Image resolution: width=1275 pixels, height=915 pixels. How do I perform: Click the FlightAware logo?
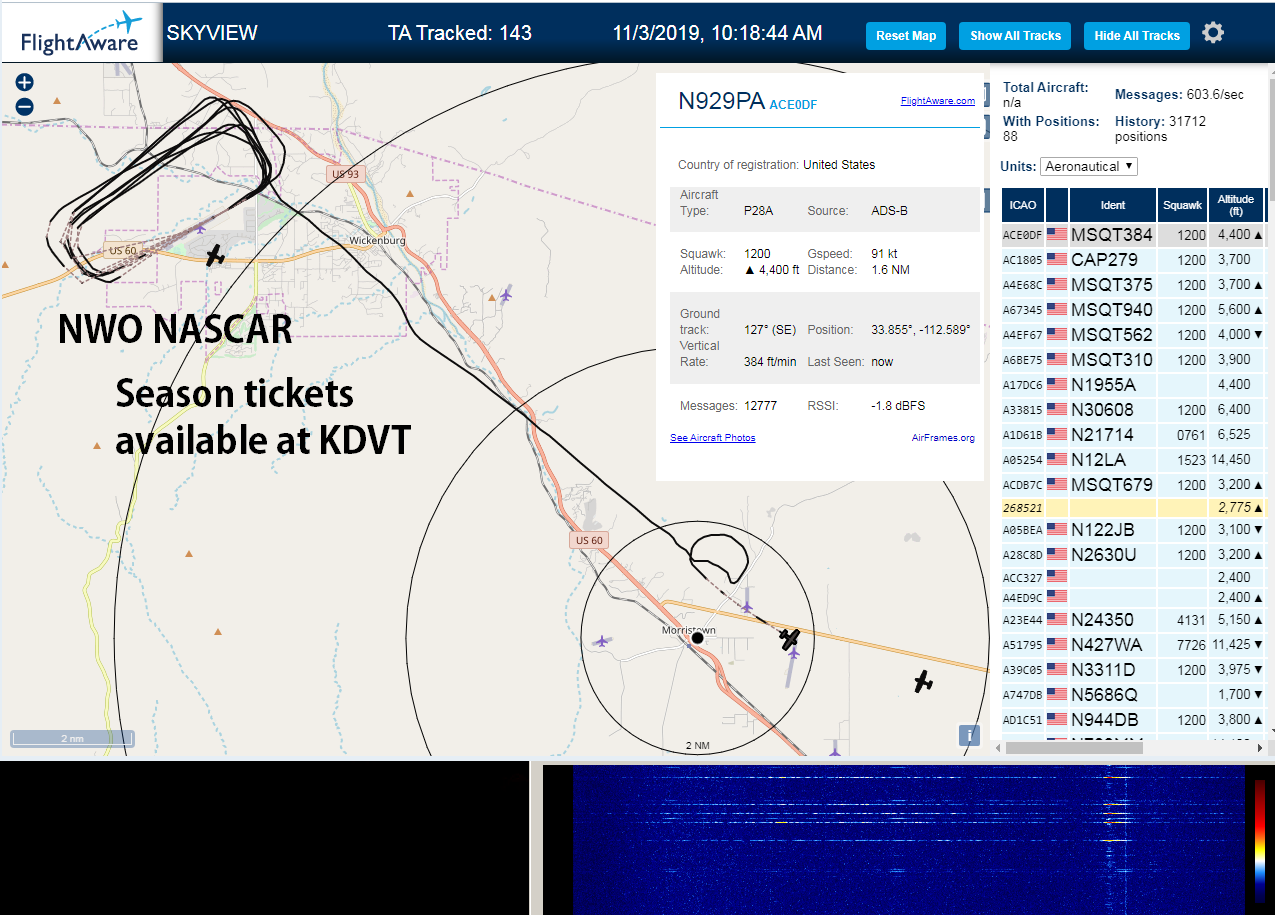(81, 33)
